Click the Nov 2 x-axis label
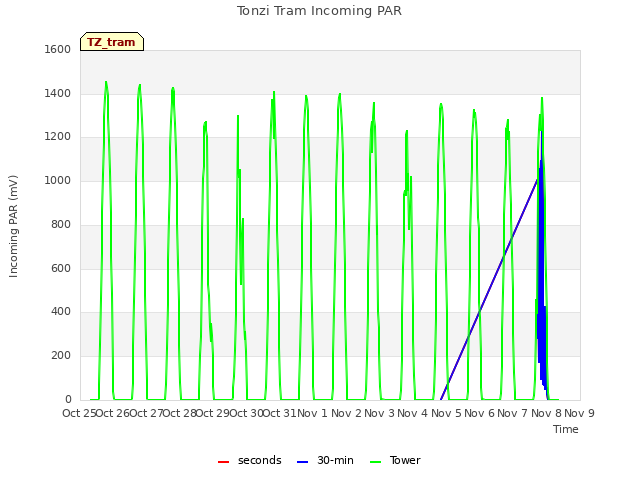 (346, 413)
